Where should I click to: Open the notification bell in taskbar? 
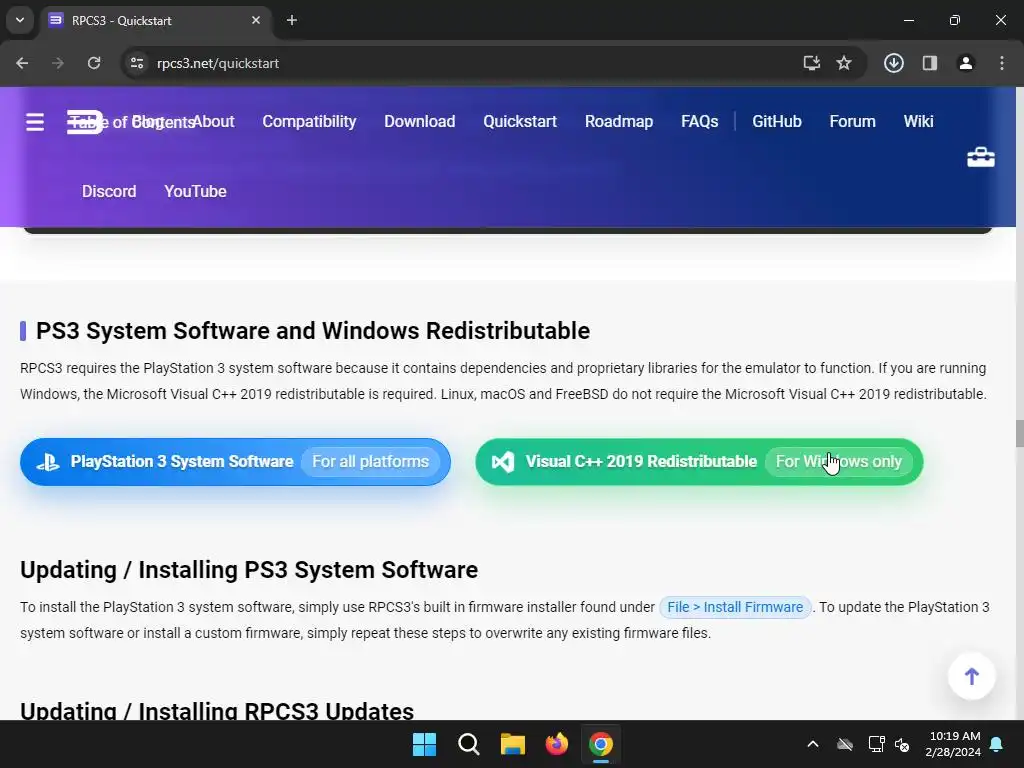(x=997, y=744)
